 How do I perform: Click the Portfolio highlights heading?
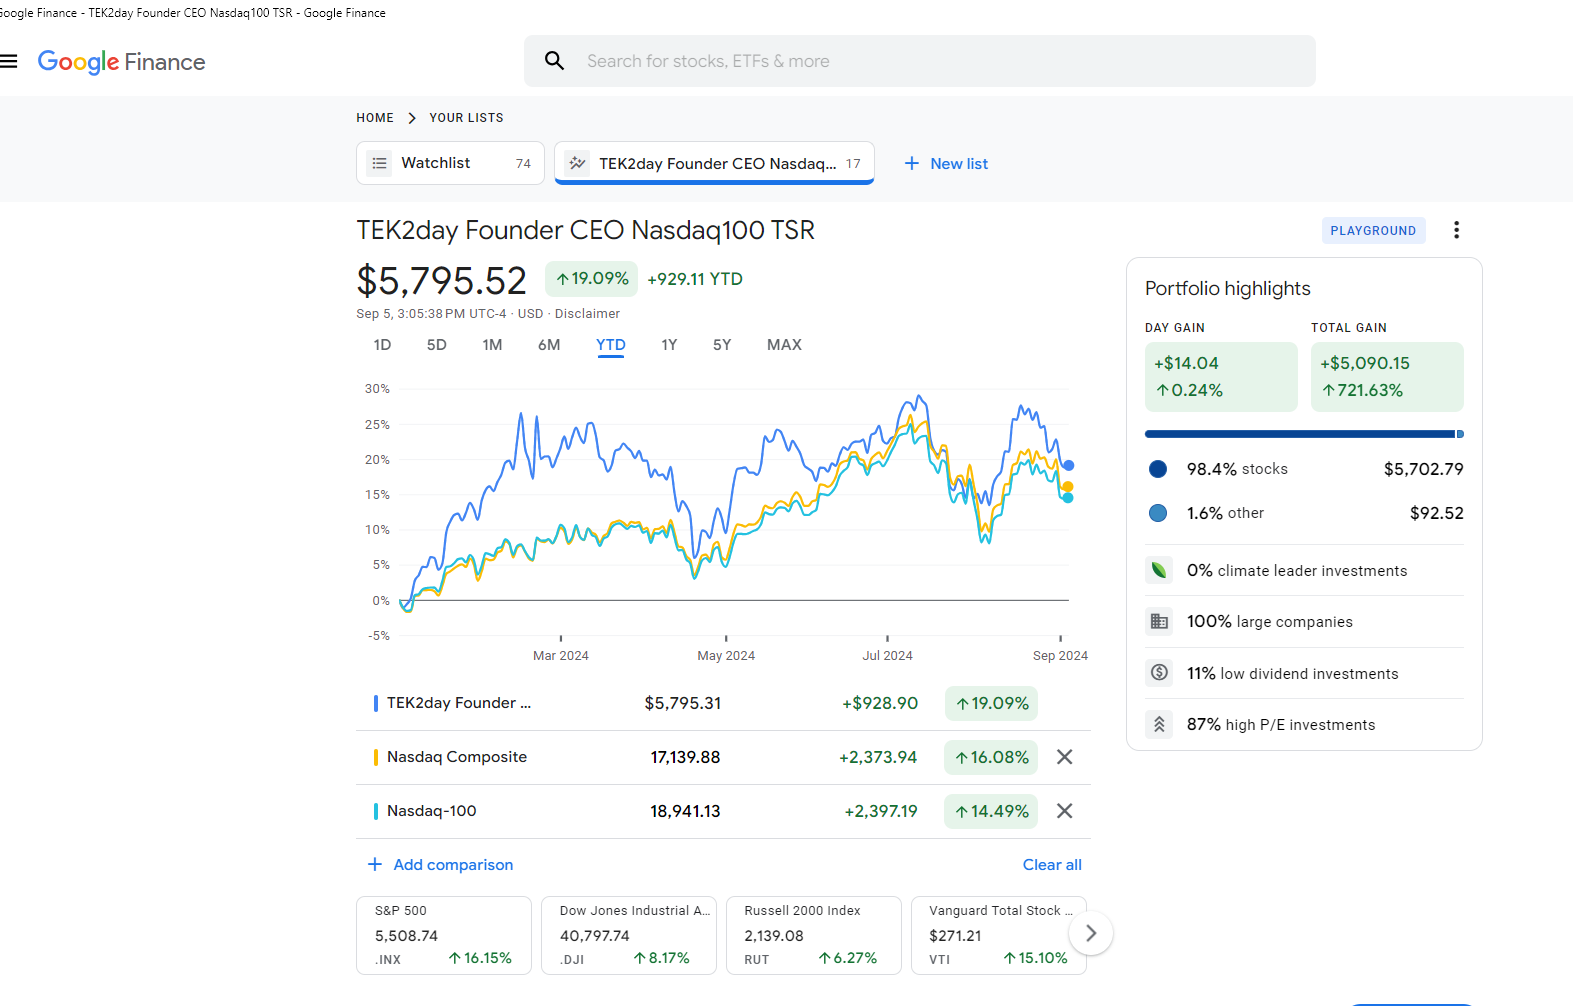click(x=1227, y=289)
